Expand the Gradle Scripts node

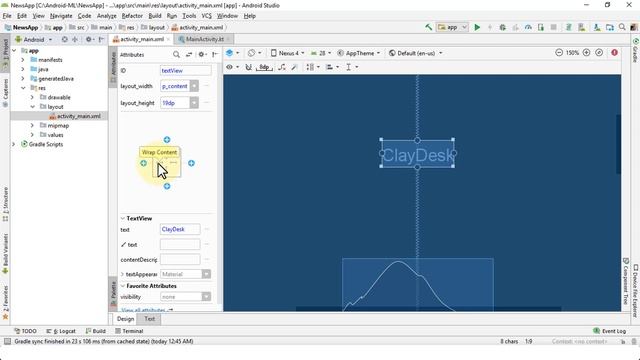pyautogui.click(x=13, y=144)
